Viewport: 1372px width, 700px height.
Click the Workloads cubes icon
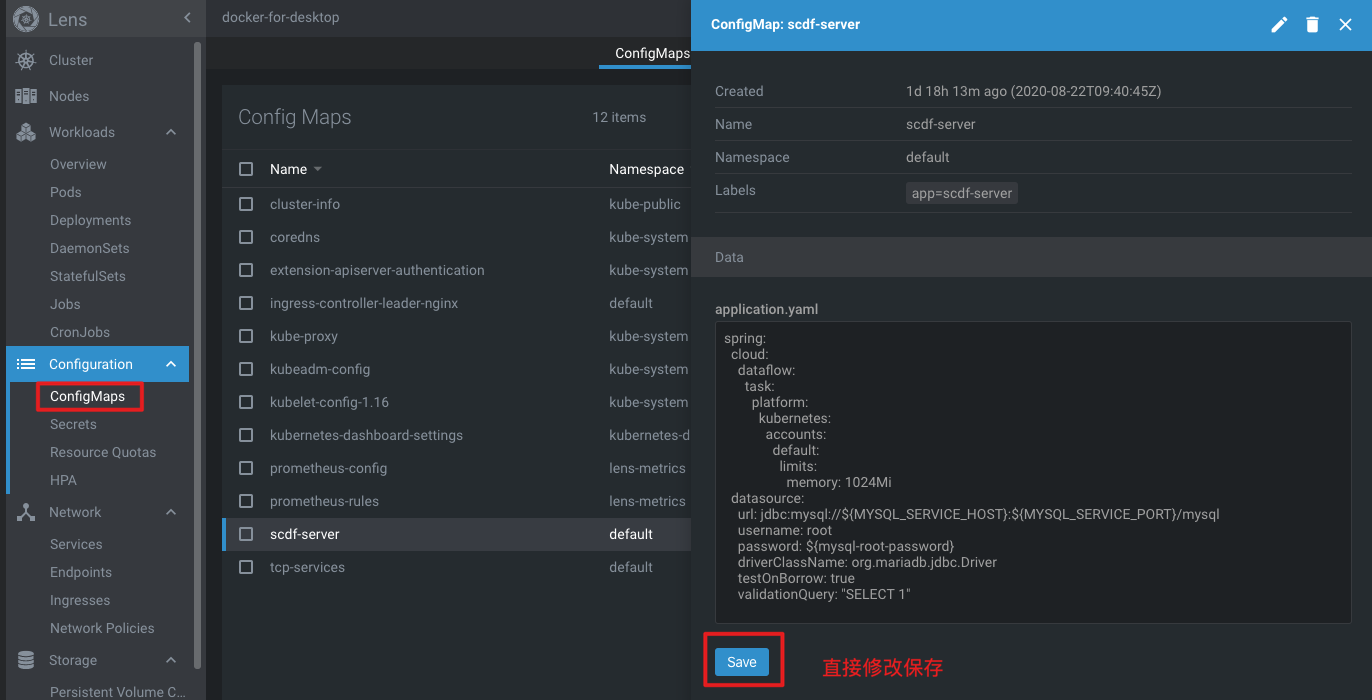(x=26, y=132)
